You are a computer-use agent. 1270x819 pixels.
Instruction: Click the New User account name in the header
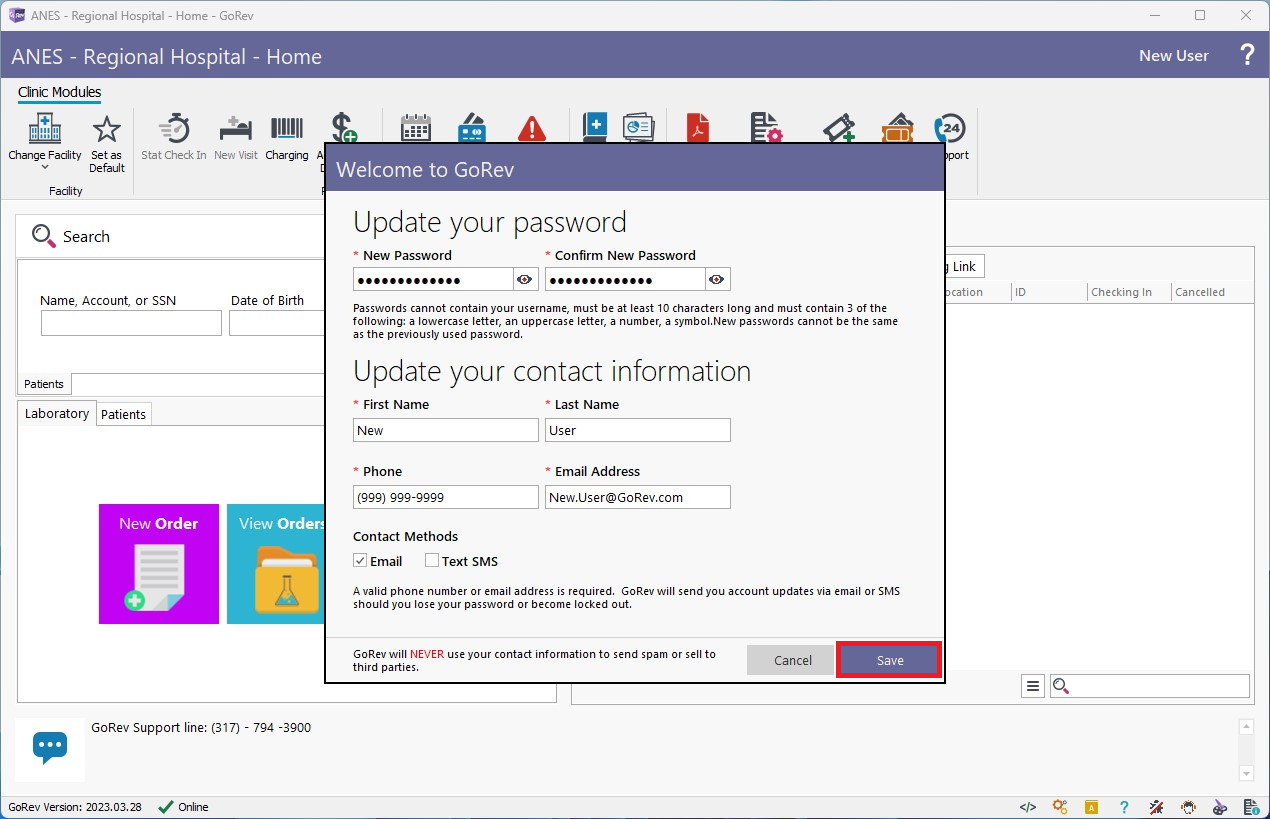pos(1174,56)
